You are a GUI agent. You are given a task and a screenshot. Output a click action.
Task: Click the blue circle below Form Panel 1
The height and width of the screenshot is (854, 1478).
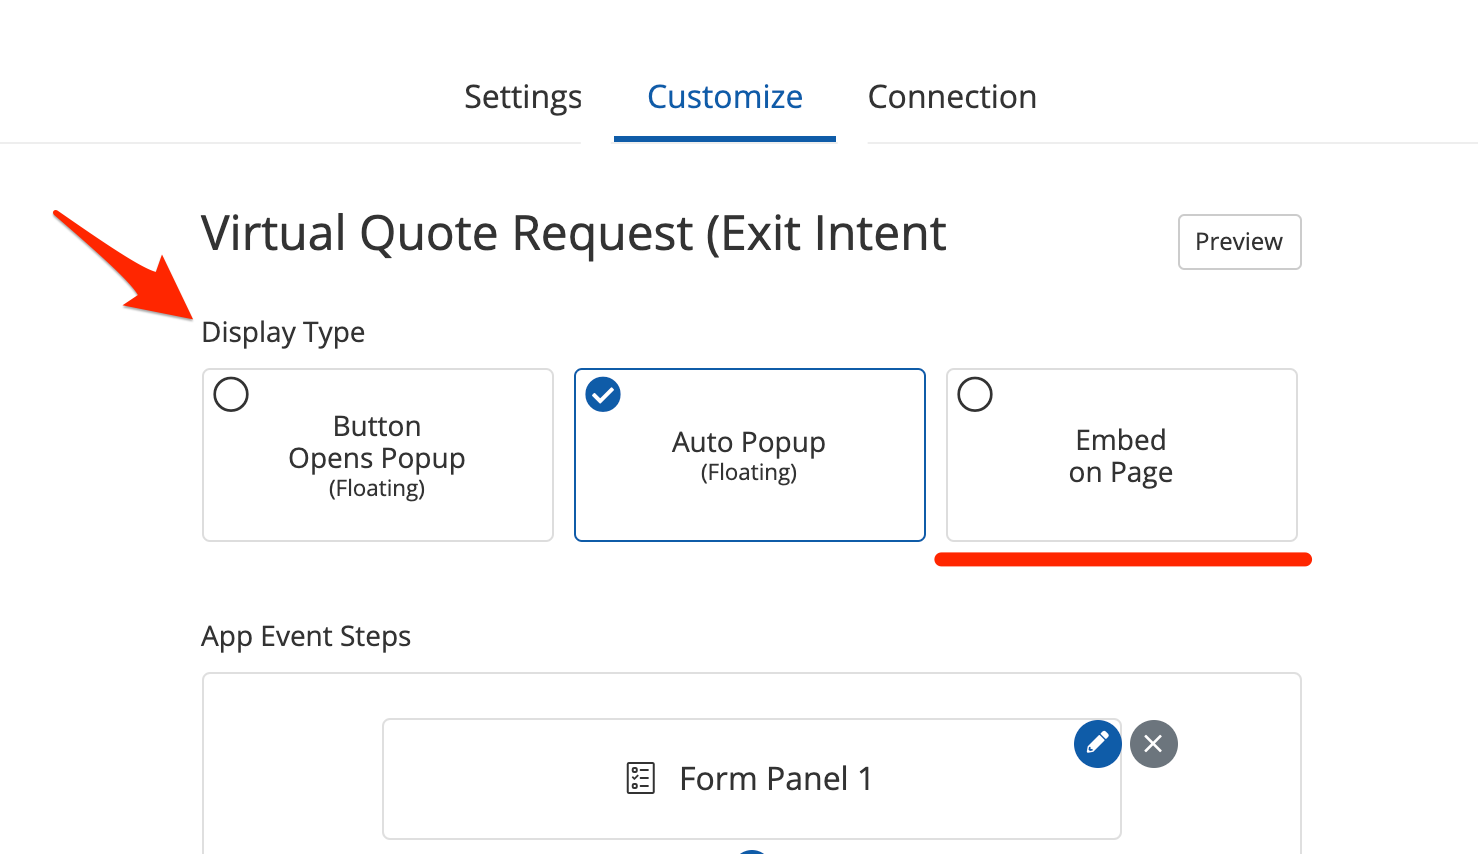pyautogui.click(x=752, y=851)
